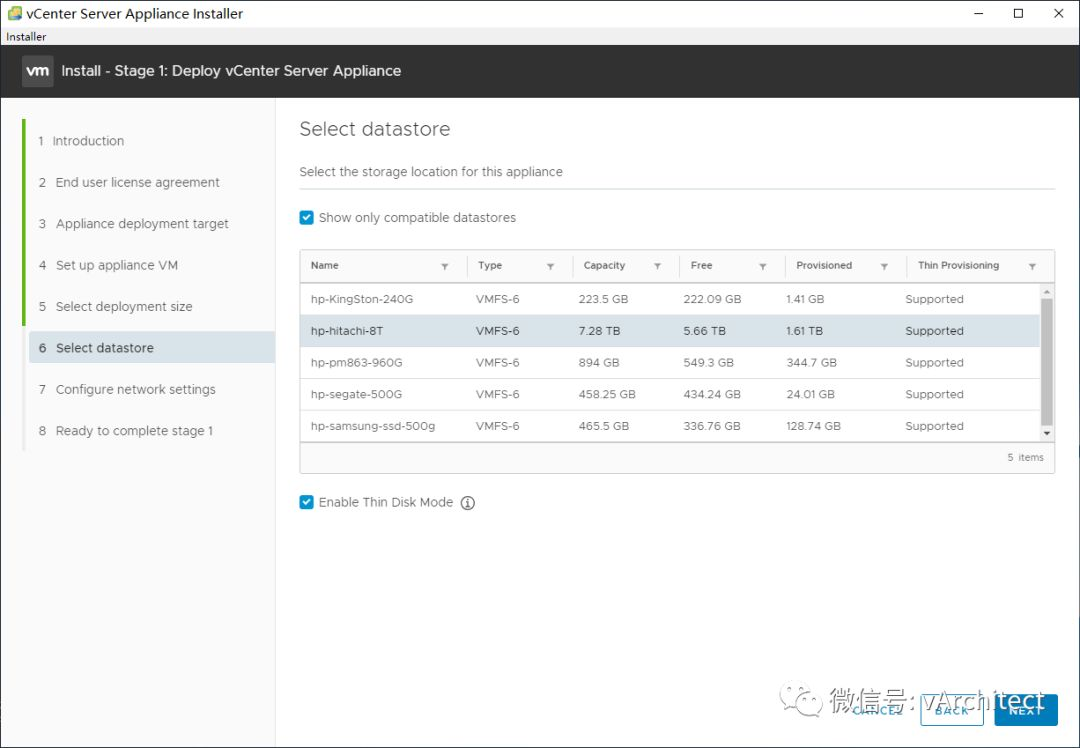
Task: Click the vCenter installer title bar icon
Action: 14,13
